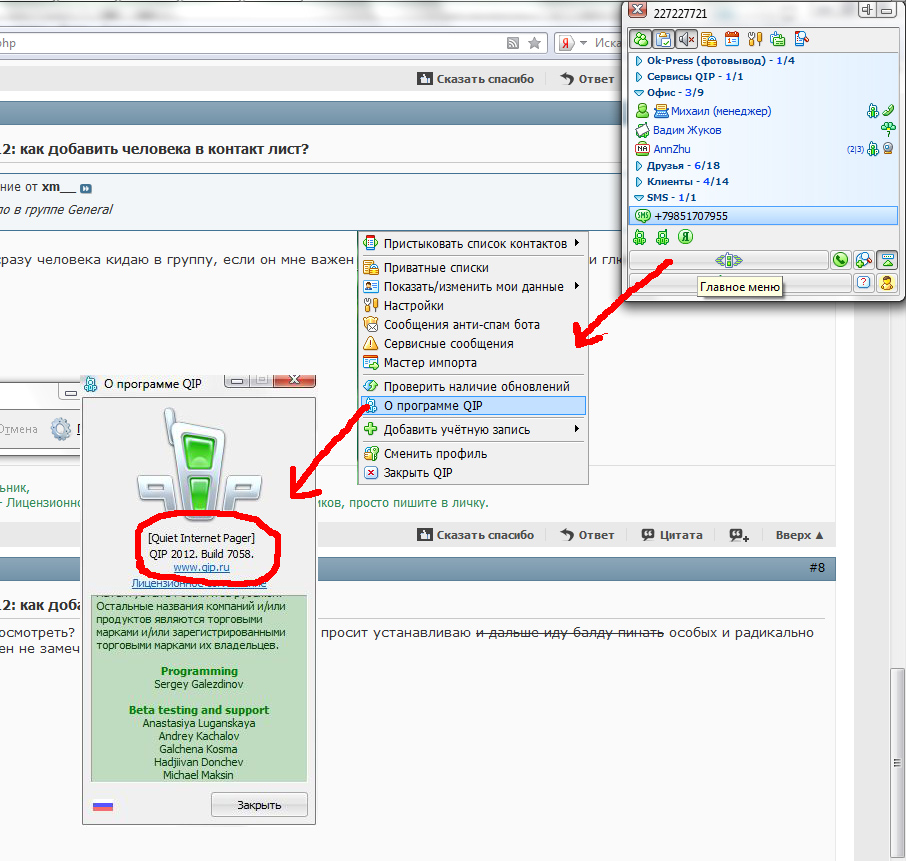Open the QIP main menu button

click(729, 261)
